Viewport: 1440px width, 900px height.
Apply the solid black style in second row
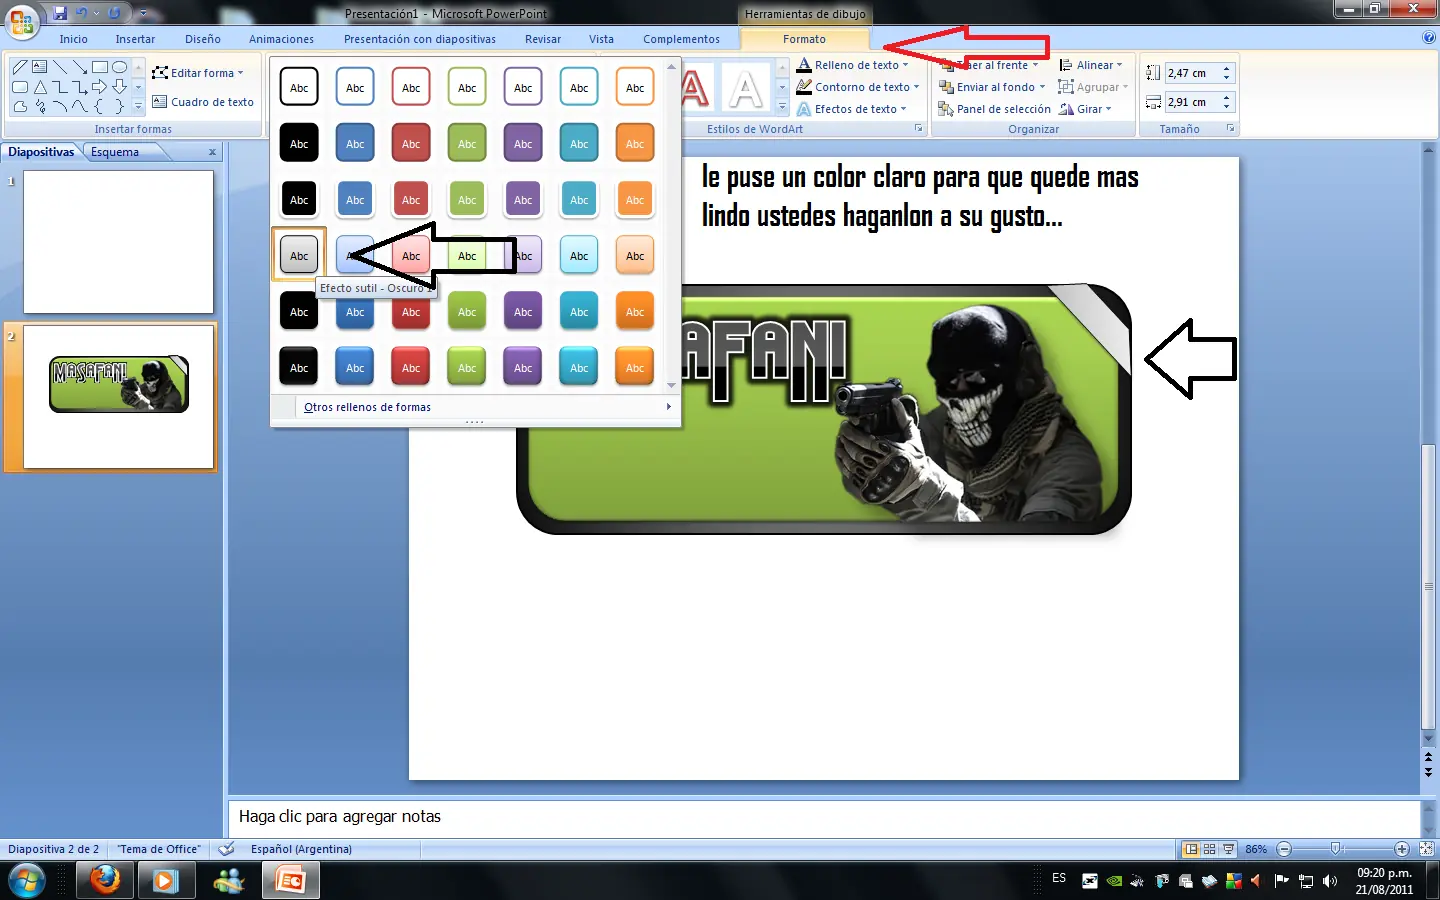pyautogui.click(x=299, y=143)
